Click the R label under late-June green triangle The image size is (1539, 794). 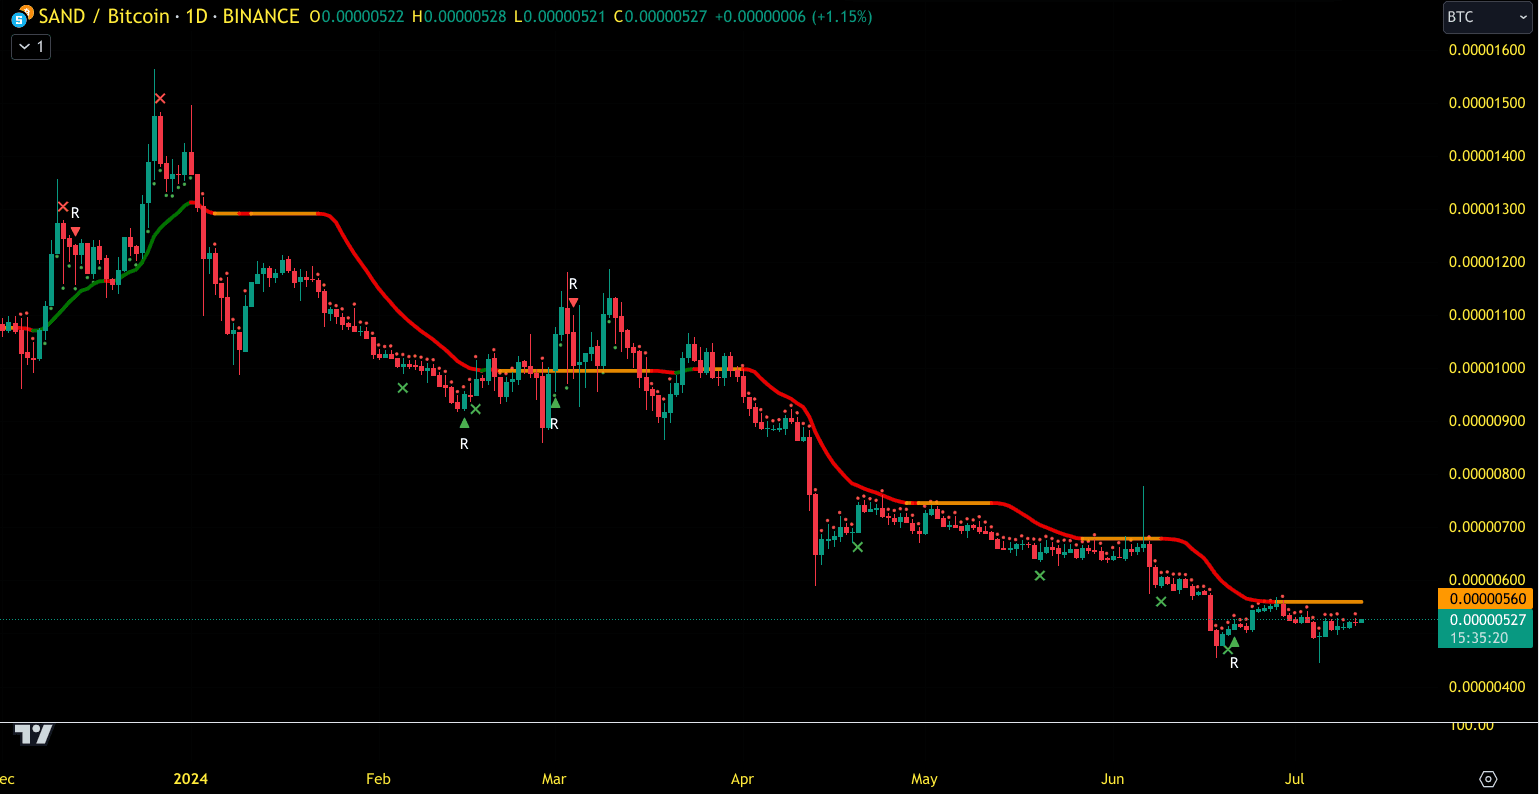click(1234, 663)
